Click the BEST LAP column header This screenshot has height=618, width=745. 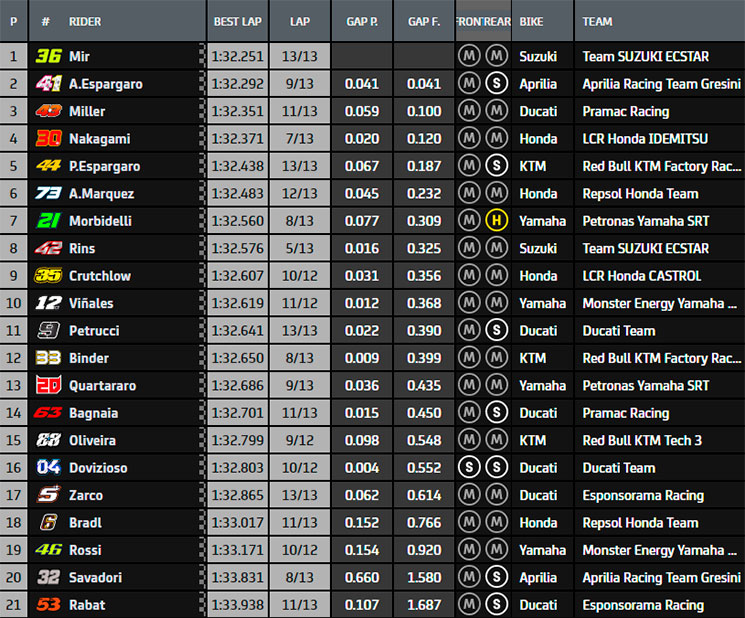click(x=238, y=22)
